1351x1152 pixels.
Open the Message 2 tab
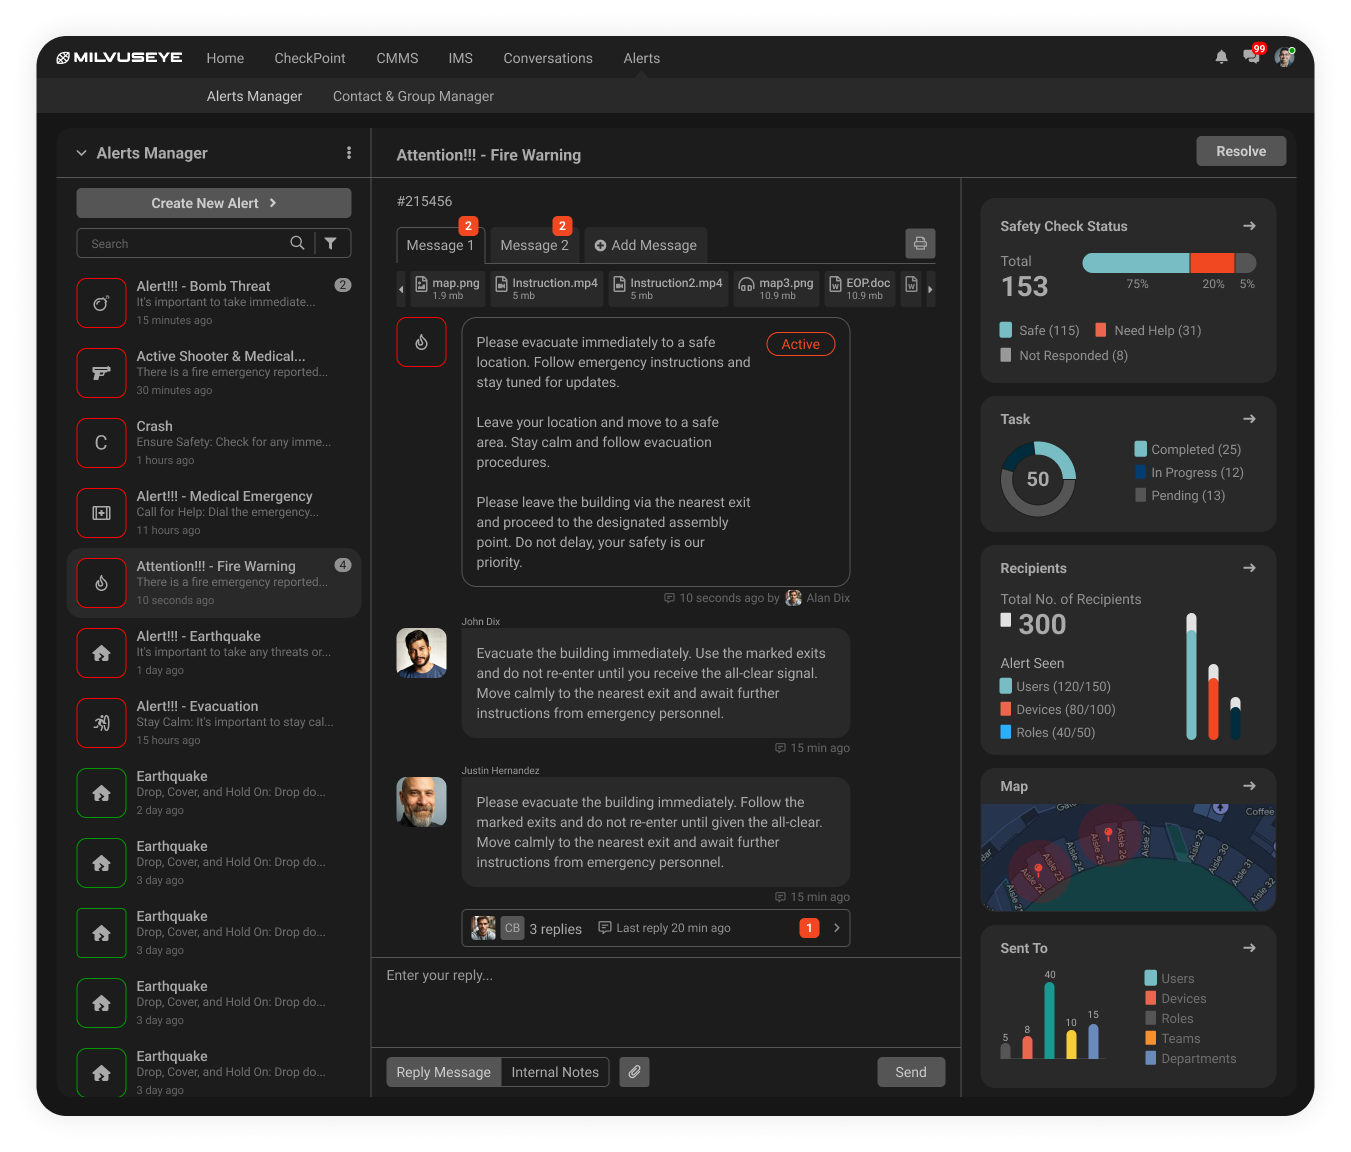click(534, 245)
